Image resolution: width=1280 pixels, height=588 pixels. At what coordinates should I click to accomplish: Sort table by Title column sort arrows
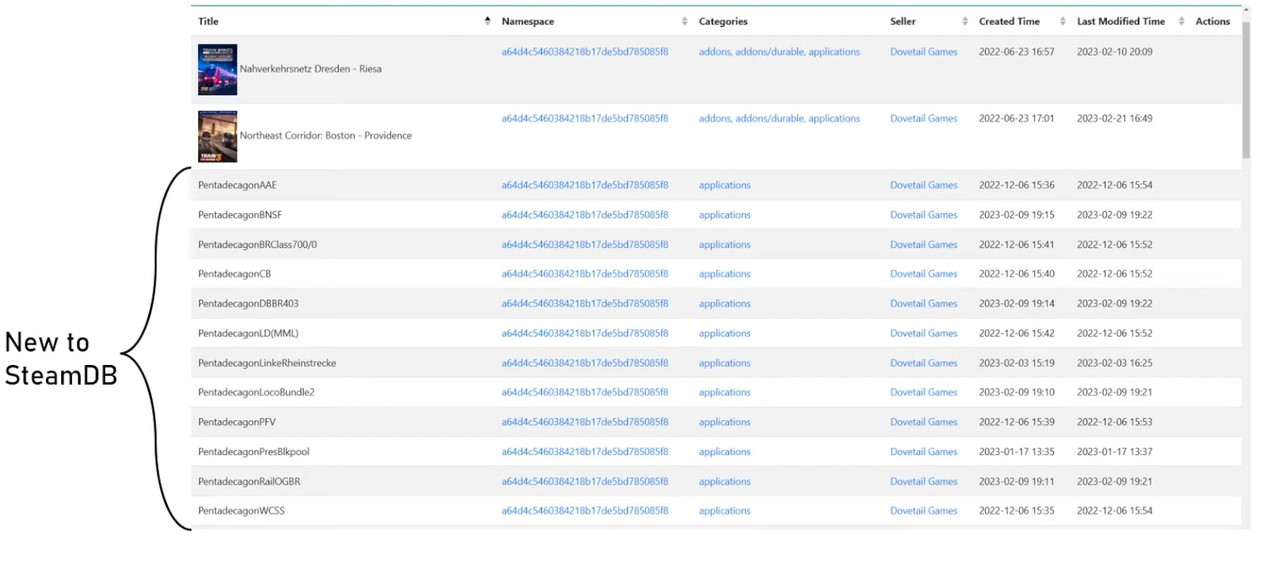point(487,21)
